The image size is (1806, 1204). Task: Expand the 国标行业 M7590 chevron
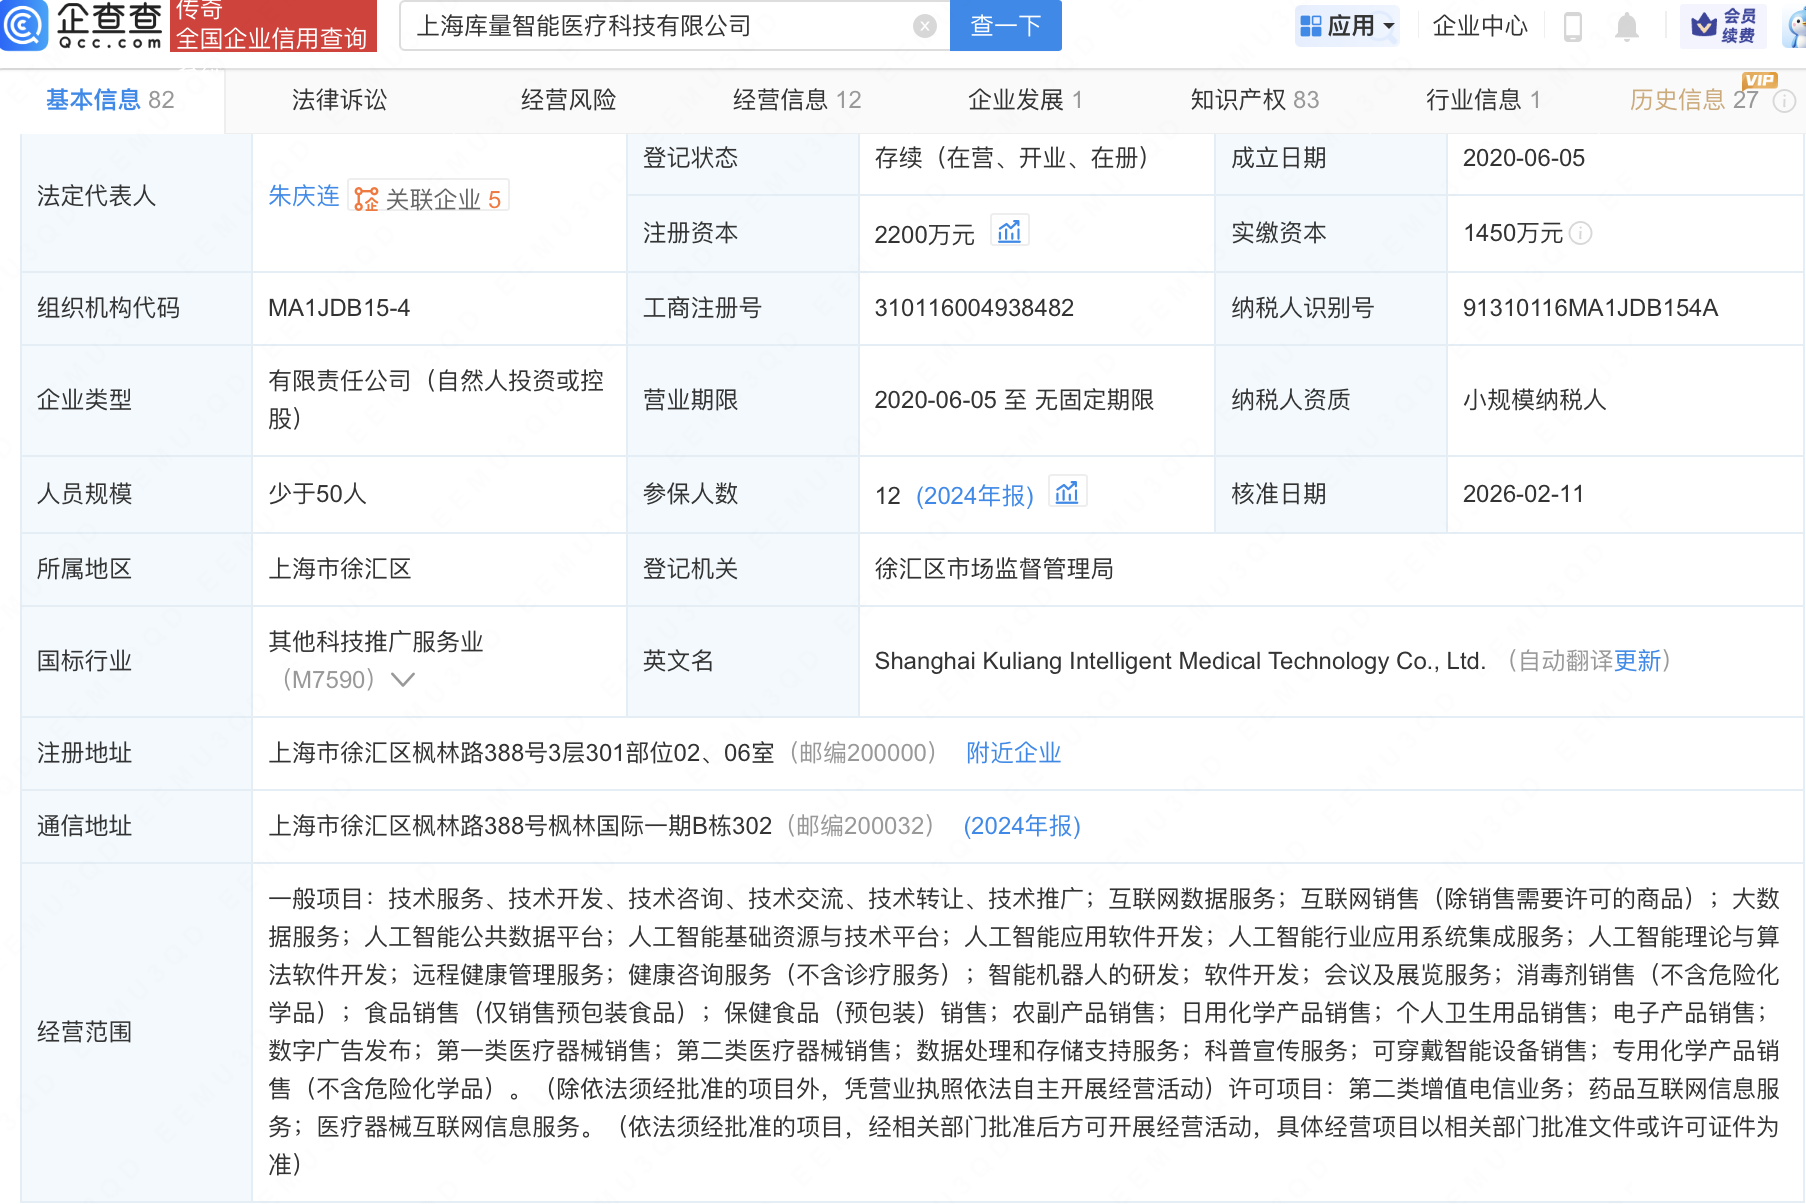tap(403, 680)
